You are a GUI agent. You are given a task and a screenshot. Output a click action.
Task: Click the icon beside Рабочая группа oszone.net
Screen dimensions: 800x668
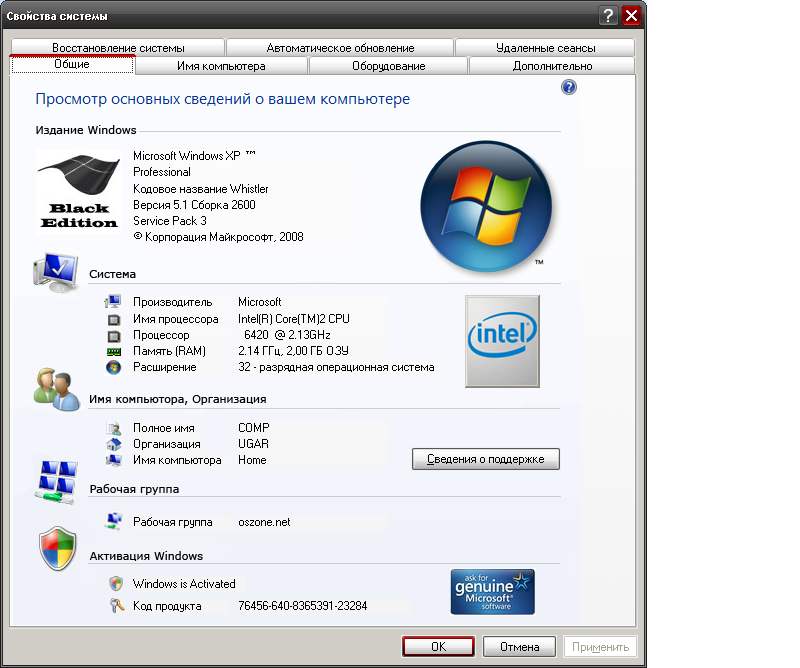tap(113, 521)
